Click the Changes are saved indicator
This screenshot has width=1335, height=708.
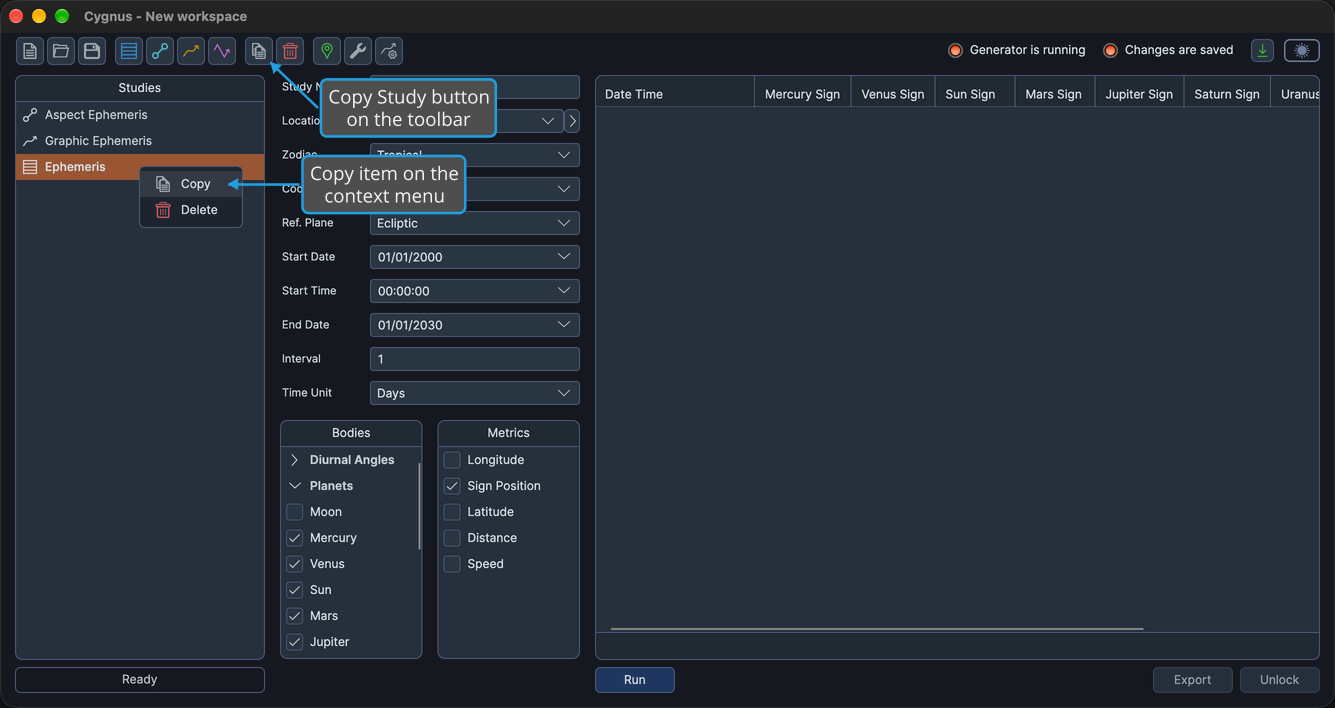[x=1168, y=50]
